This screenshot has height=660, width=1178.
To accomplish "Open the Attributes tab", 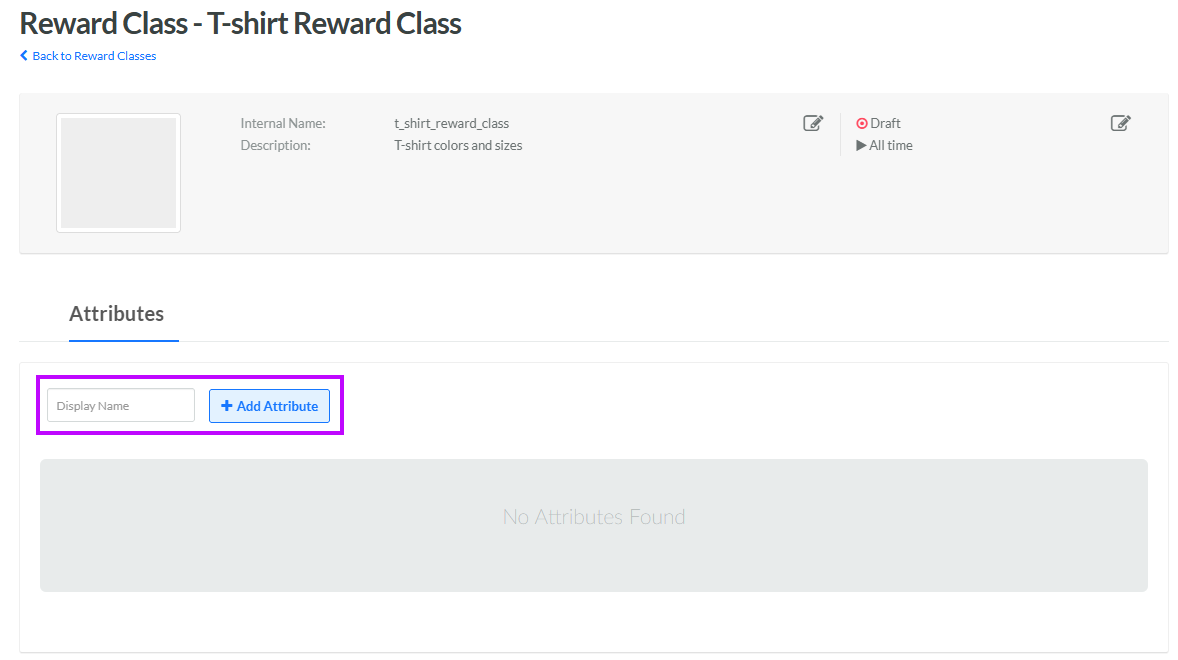I will [116, 314].
